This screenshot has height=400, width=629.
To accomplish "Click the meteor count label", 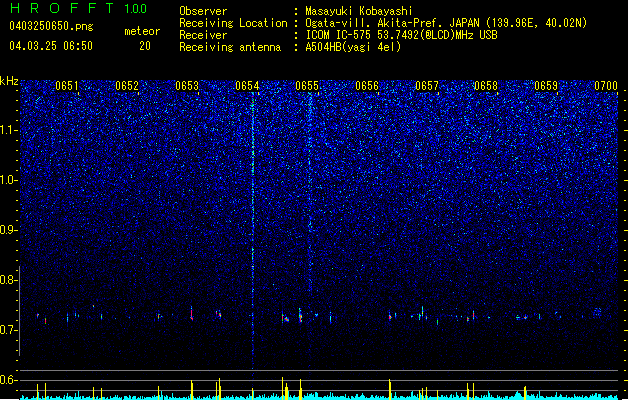I will (142, 31).
